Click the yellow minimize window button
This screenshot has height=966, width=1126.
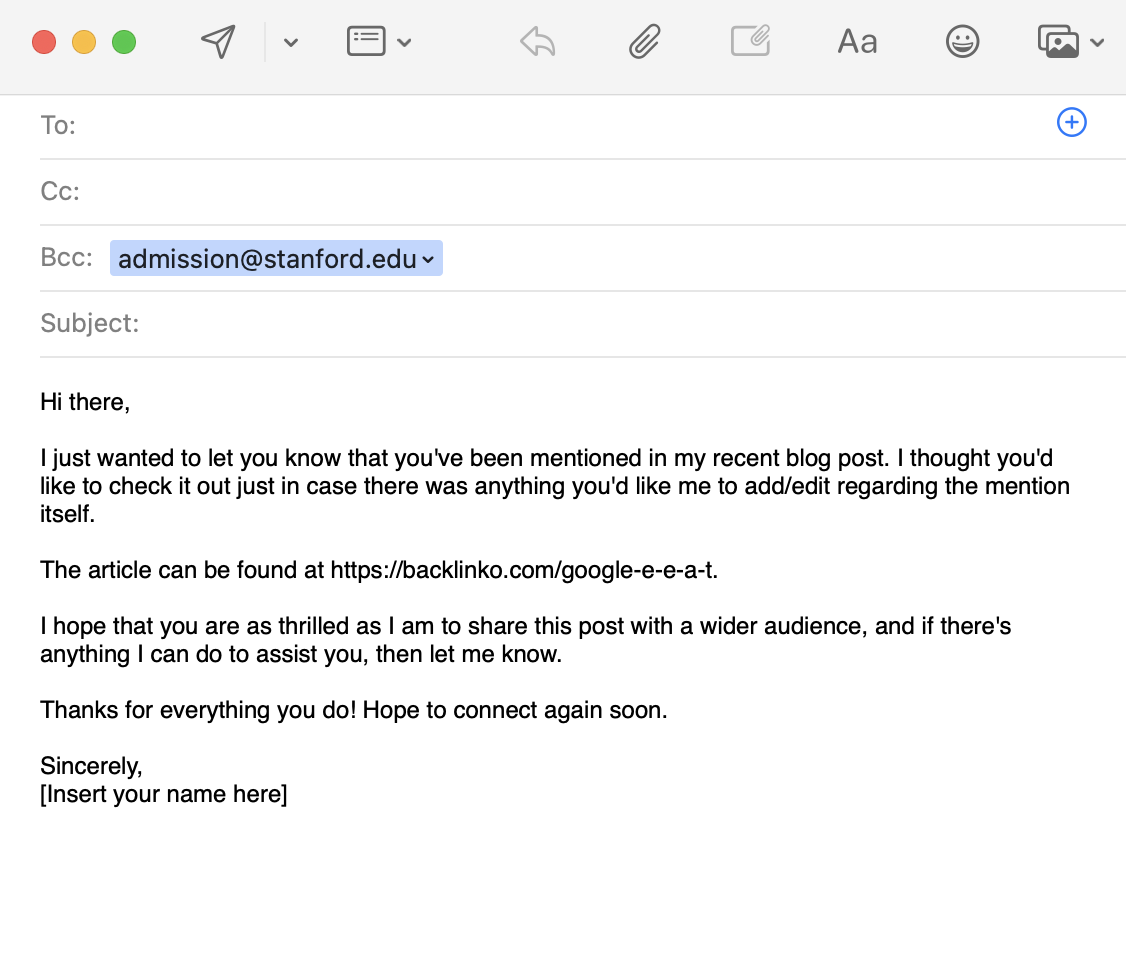(84, 42)
